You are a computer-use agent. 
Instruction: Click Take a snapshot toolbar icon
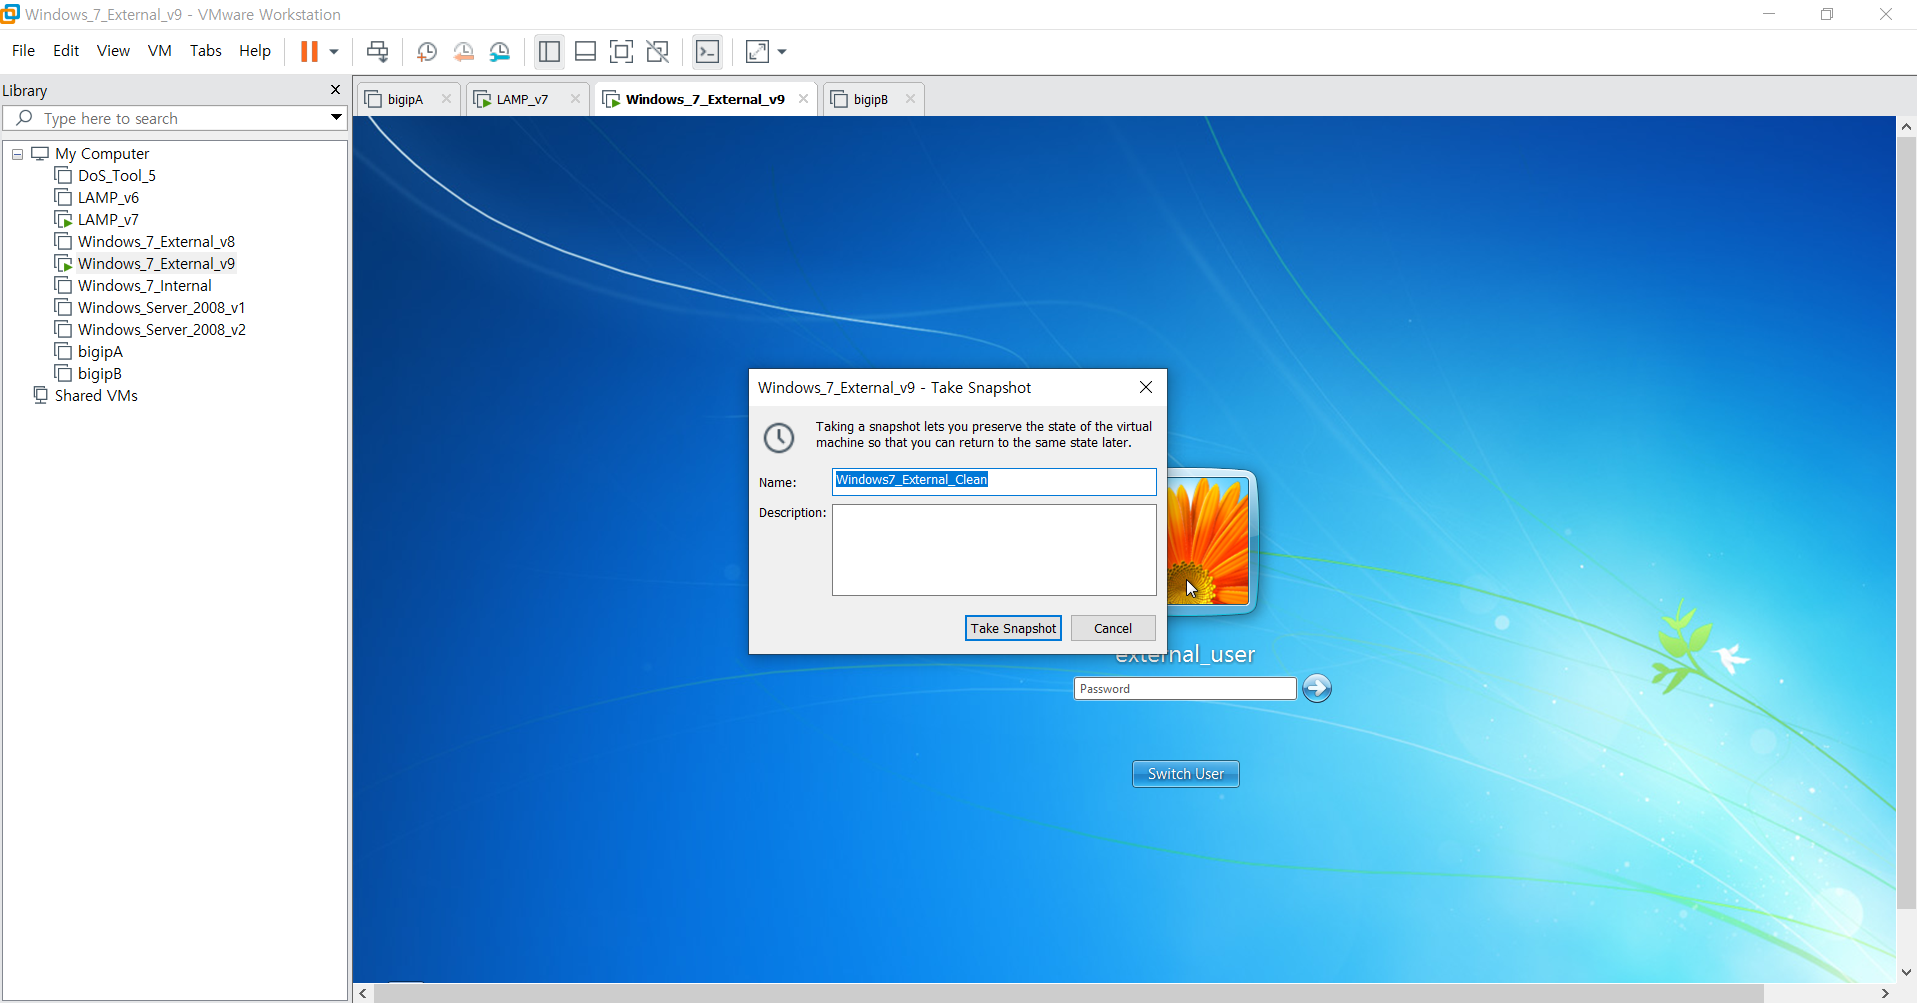pos(427,51)
